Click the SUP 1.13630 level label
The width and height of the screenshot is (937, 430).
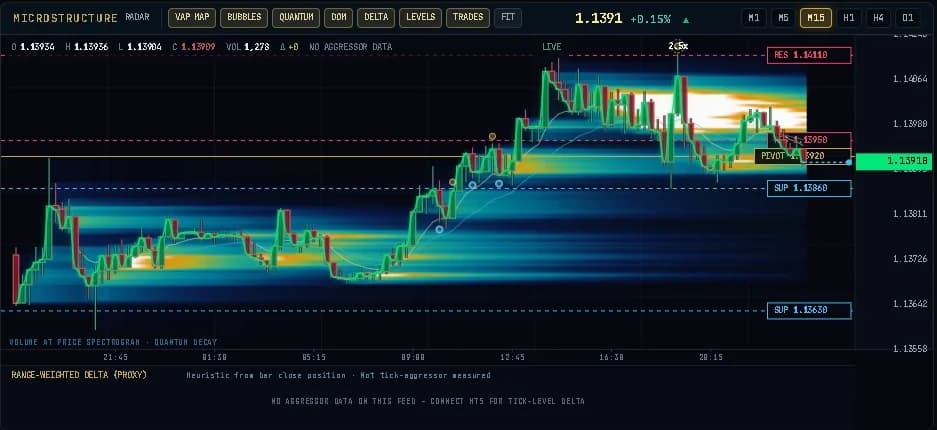coord(809,311)
